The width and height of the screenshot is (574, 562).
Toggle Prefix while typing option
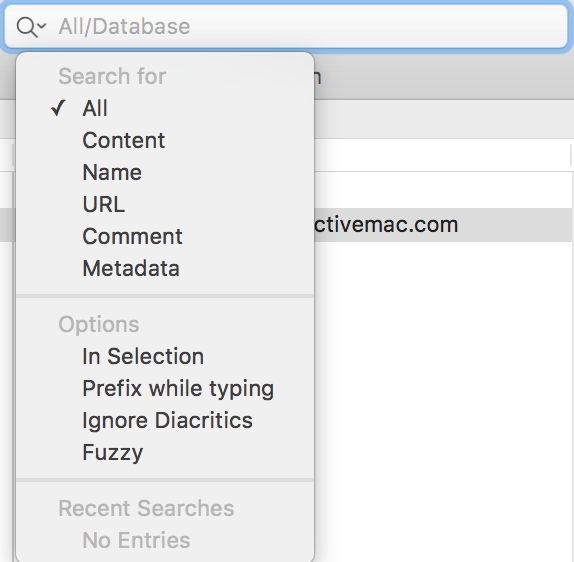[165, 388]
